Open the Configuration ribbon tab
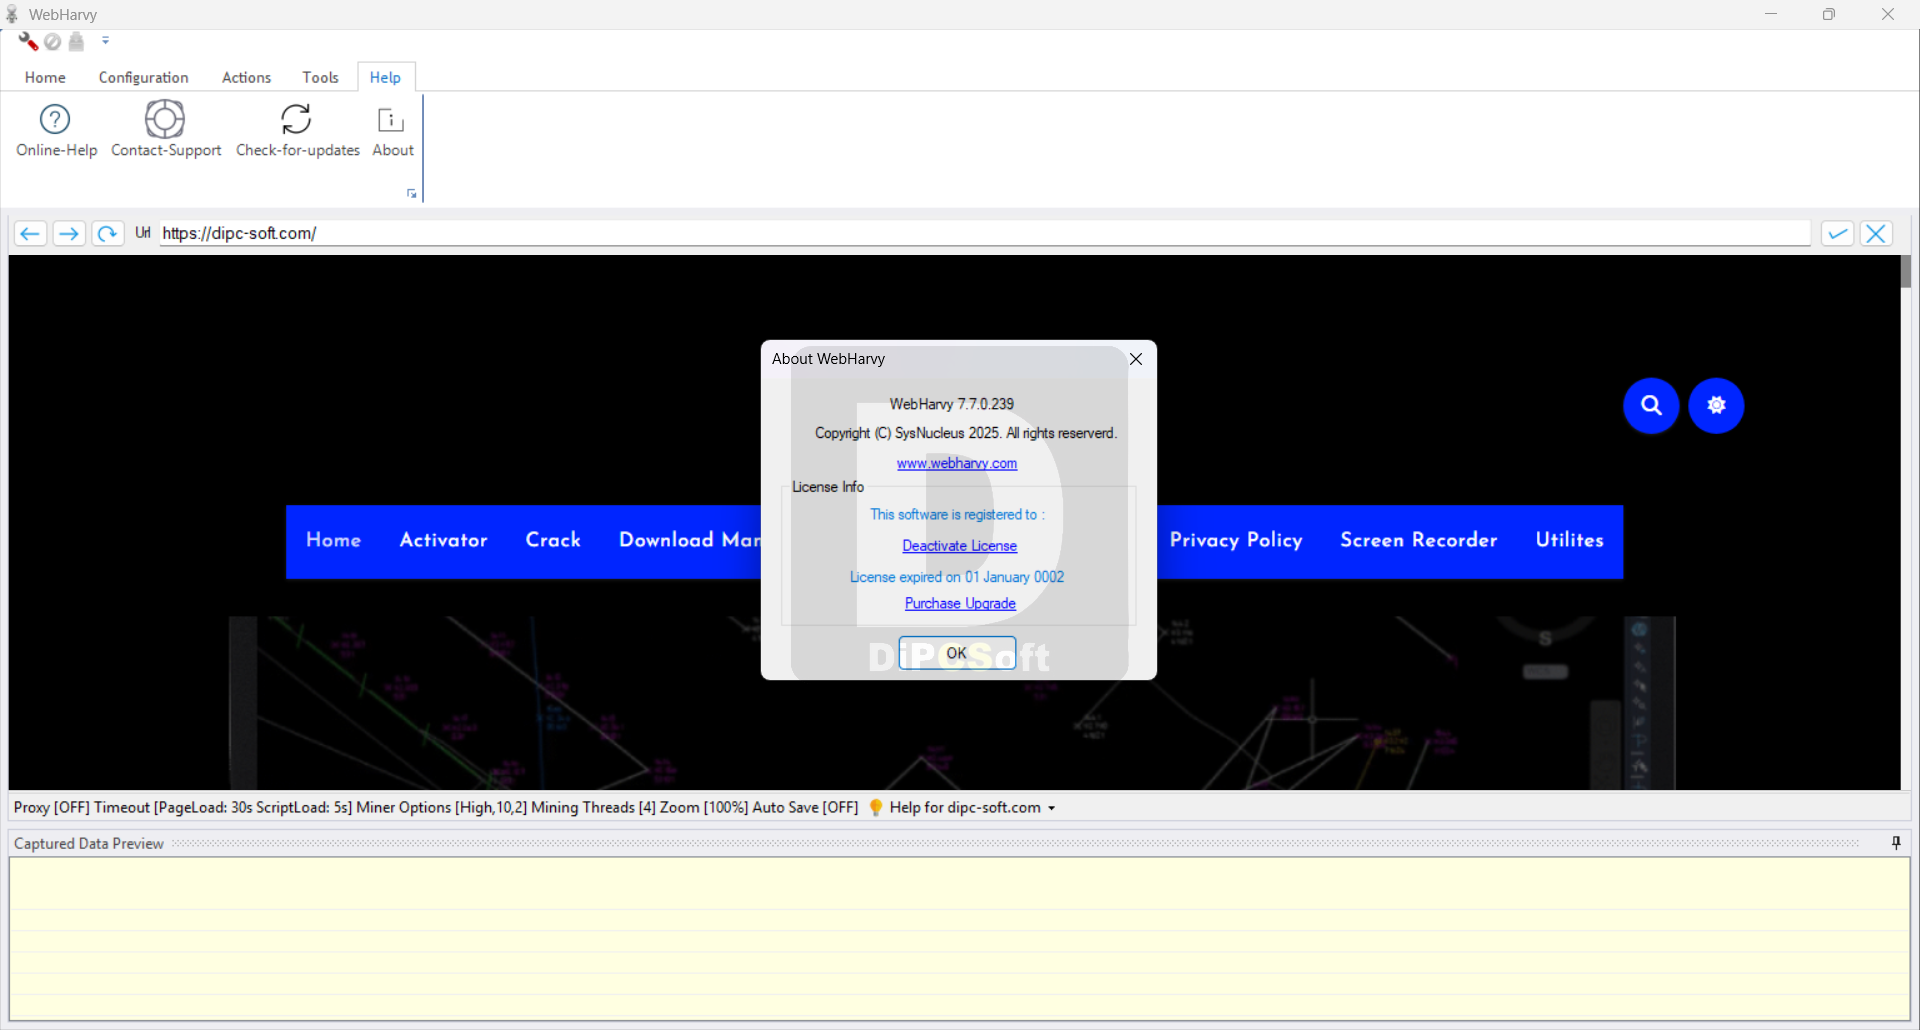The height and width of the screenshot is (1030, 1920). coord(143,77)
